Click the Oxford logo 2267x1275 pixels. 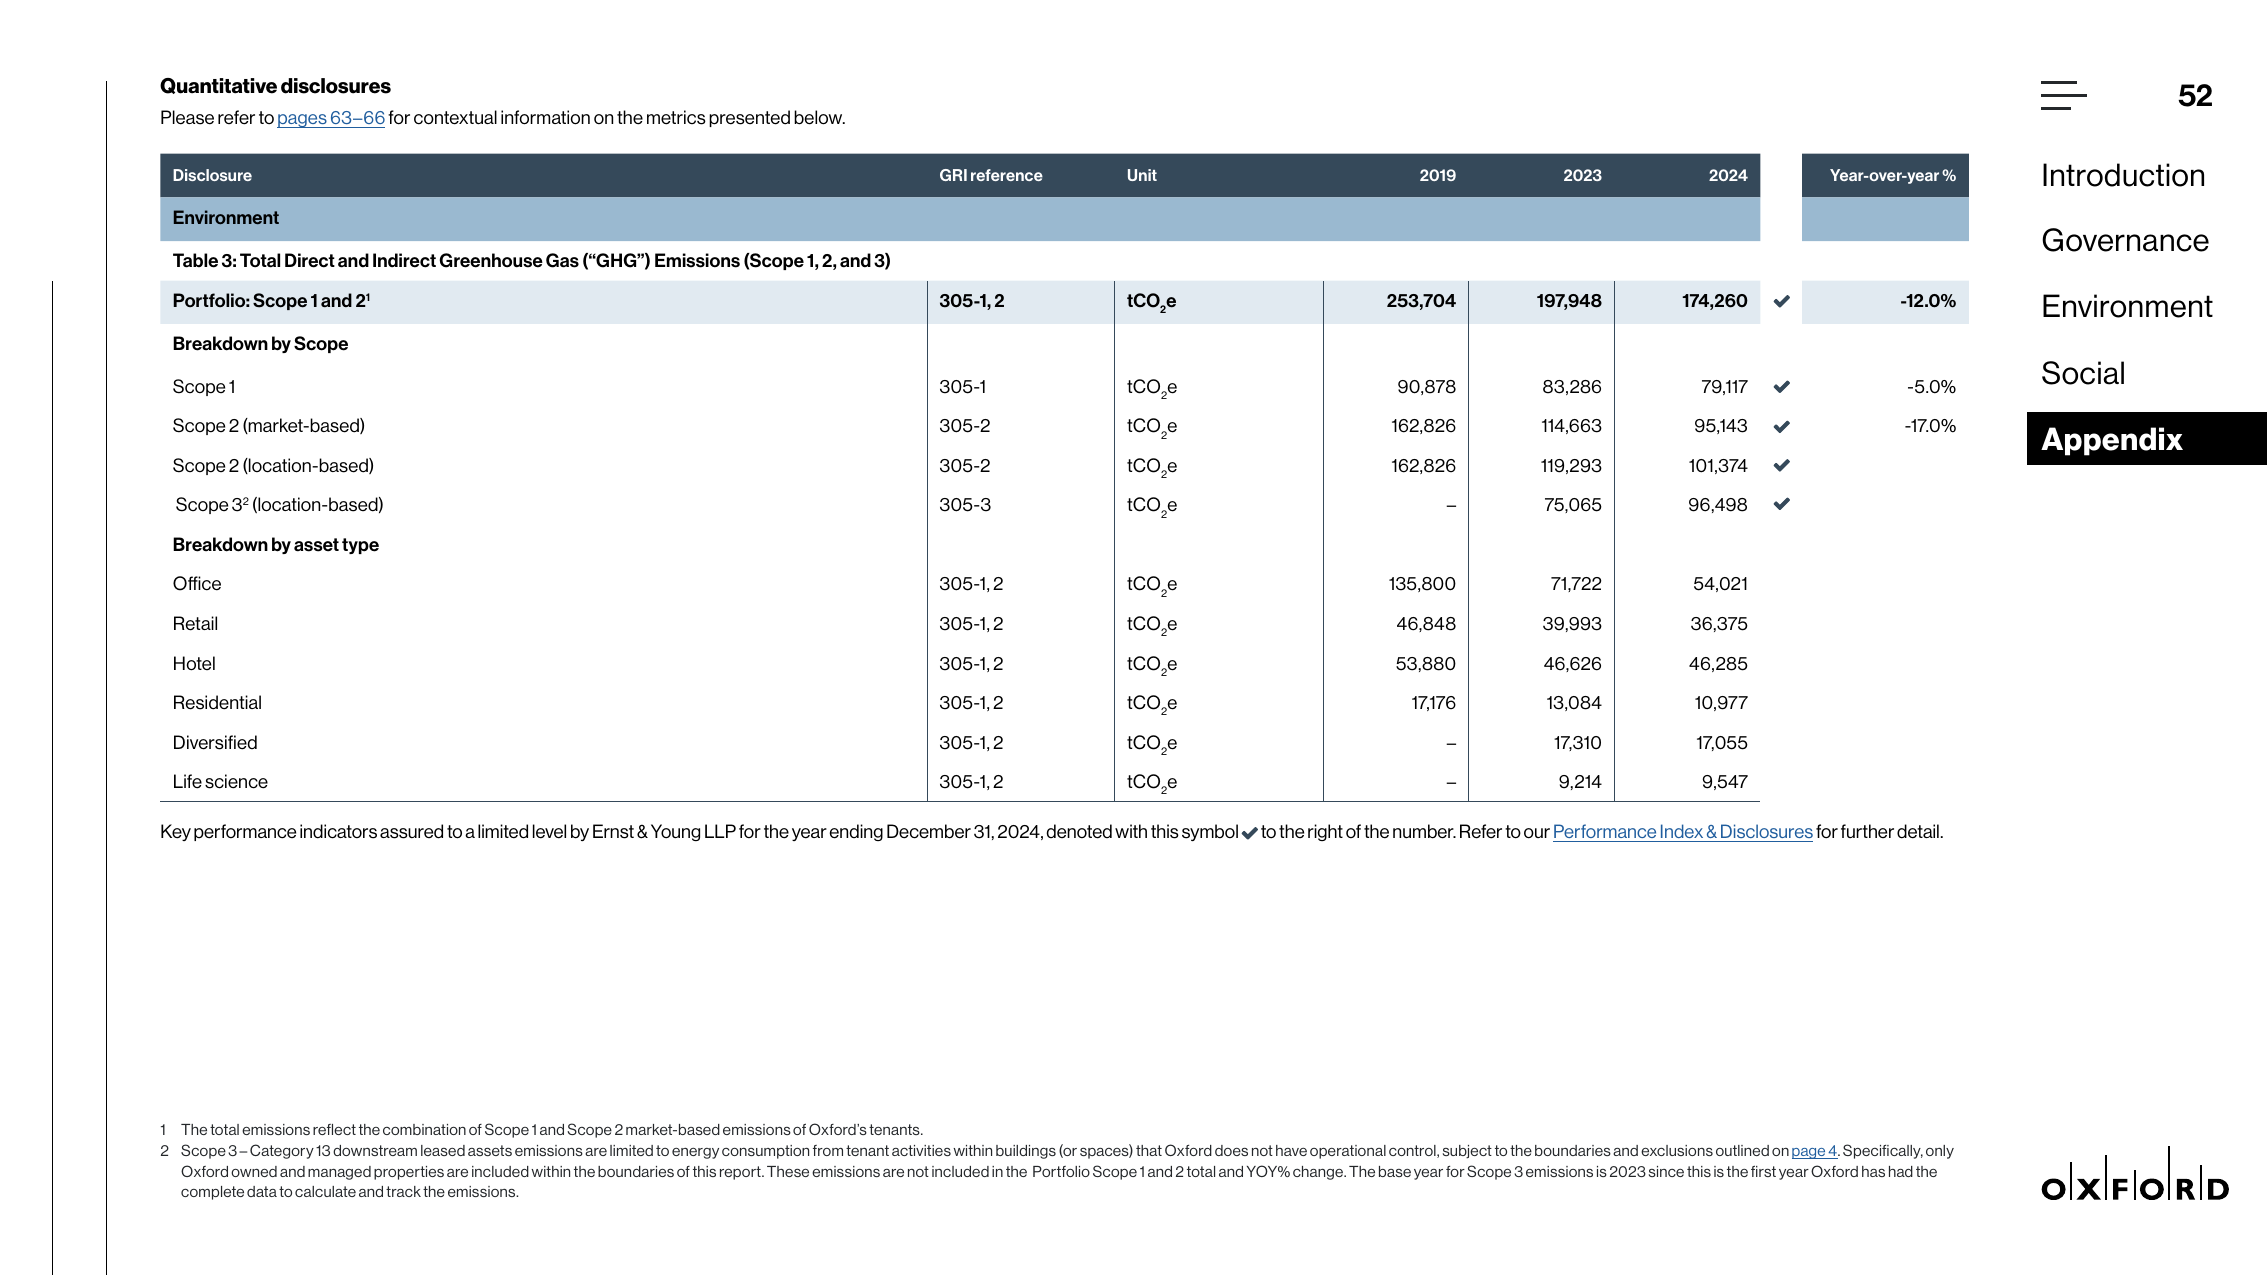(x=2135, y=1174)
